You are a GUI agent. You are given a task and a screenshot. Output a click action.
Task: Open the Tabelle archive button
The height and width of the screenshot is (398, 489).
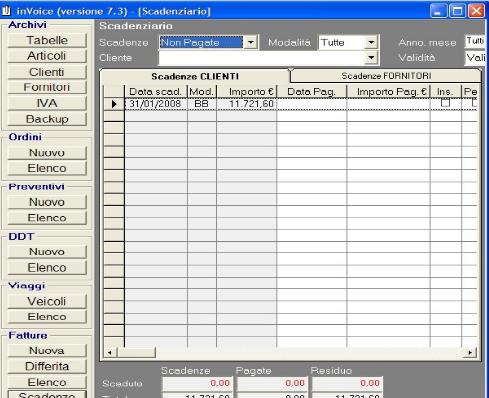tap(47, 40)
